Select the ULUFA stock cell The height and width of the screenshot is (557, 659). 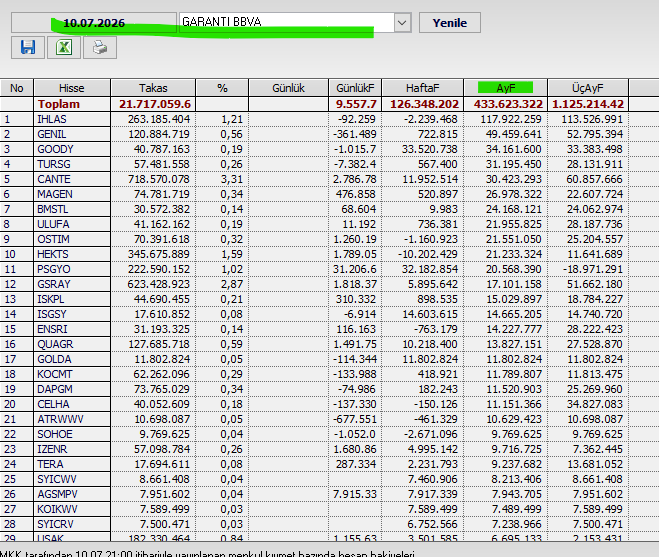point(72,224)
